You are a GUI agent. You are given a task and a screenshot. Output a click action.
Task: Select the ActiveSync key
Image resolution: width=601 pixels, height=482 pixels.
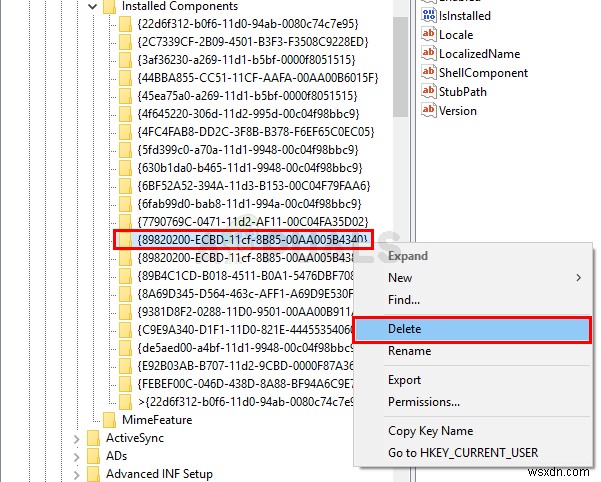(x=135, y=438)
